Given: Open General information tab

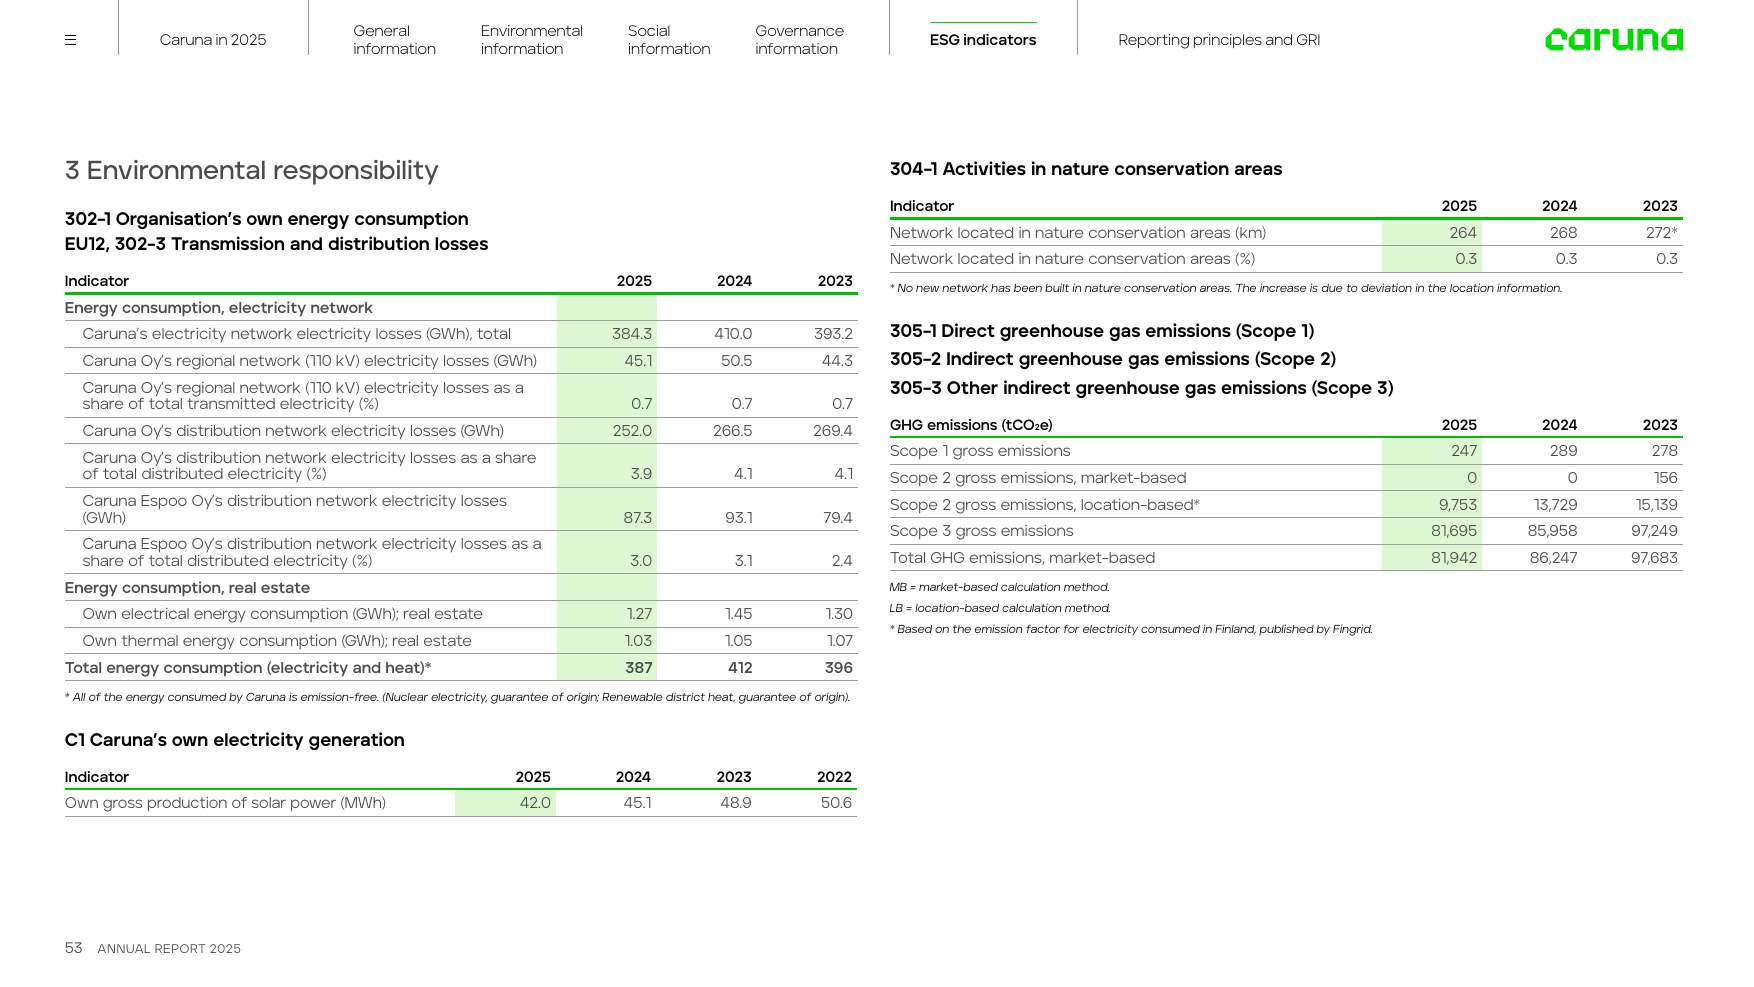Looking at the screenshot, I should pos(394,40).
